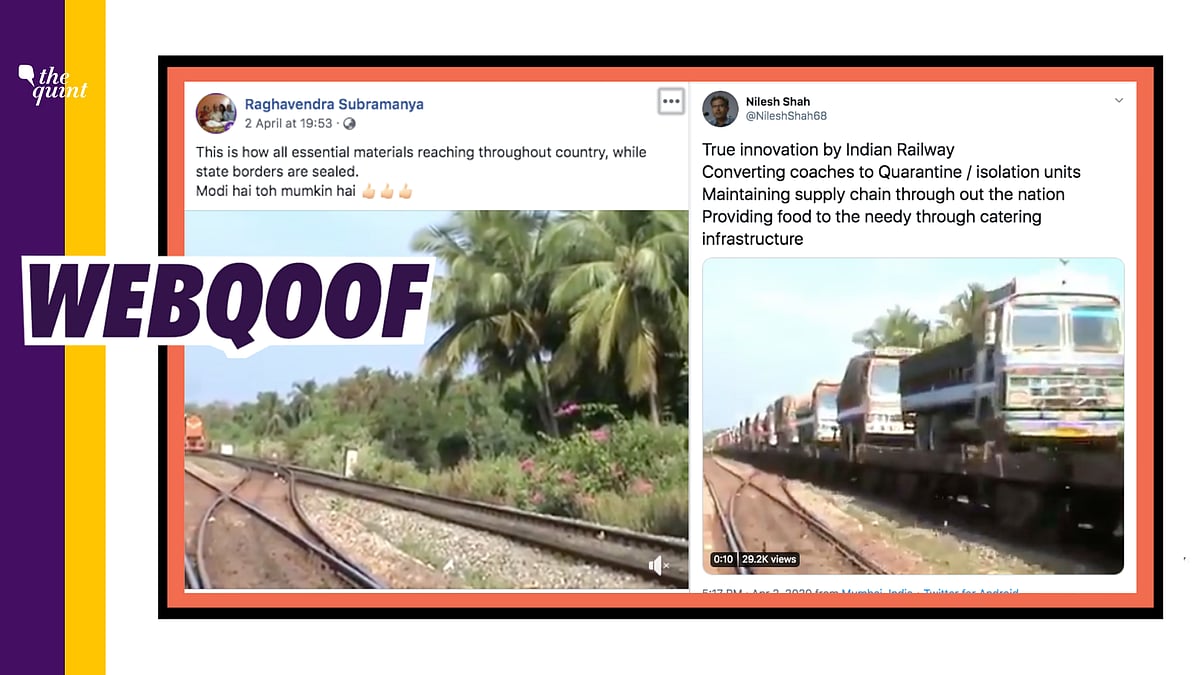Expand the tweet options chevron
The height and width of the screenshot is (675, 1200).
pos(1119,101)
